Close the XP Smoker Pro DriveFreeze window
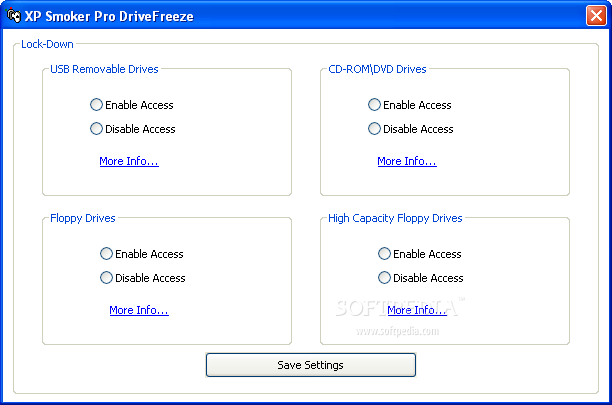612x405 pixels. pos(596,16)
